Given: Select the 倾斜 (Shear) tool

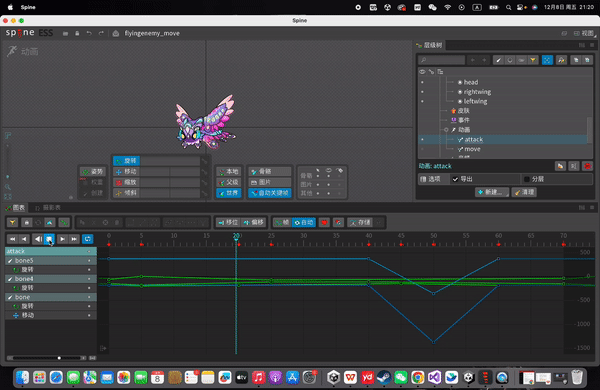Looking at the screenshot, I should [127, 193].
